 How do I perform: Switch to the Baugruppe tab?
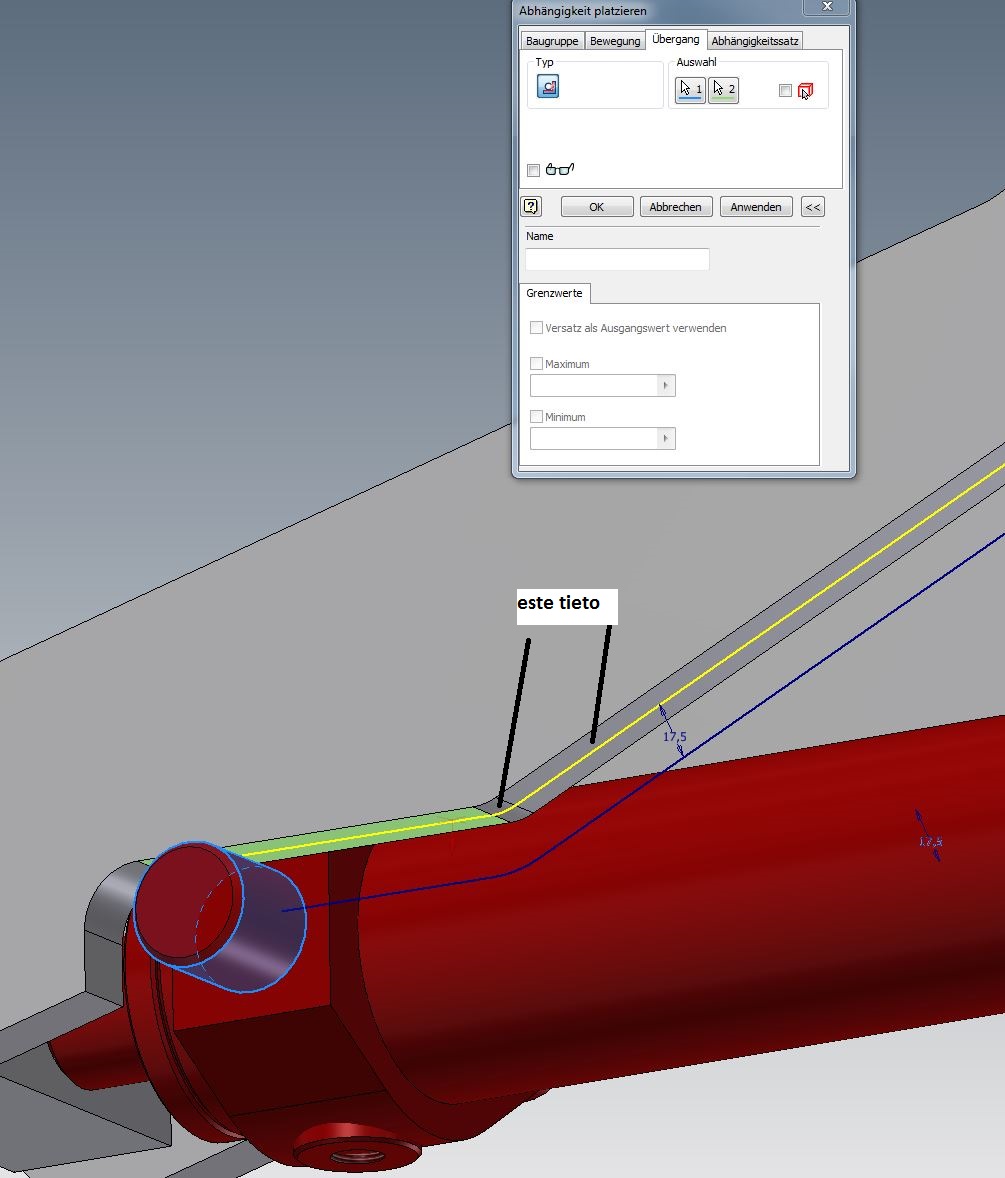(552, 41)
